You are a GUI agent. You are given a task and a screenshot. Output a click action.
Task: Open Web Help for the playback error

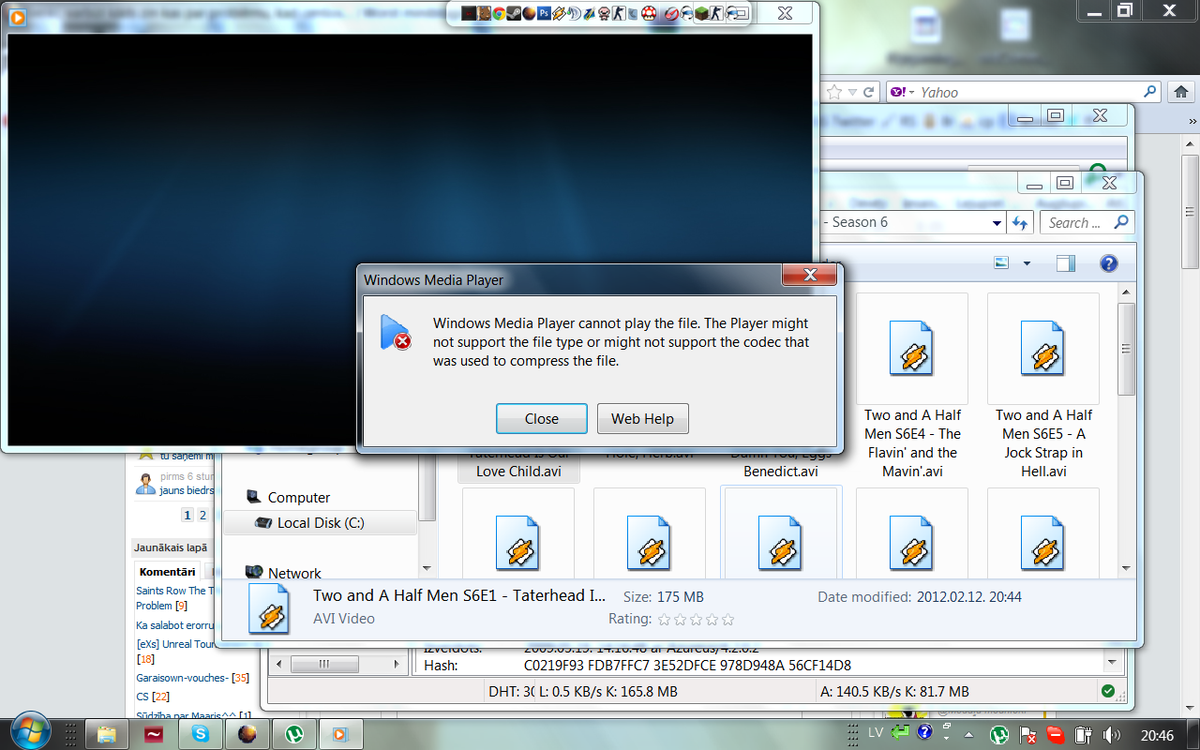pyautogui.click(x=643, y=418)
